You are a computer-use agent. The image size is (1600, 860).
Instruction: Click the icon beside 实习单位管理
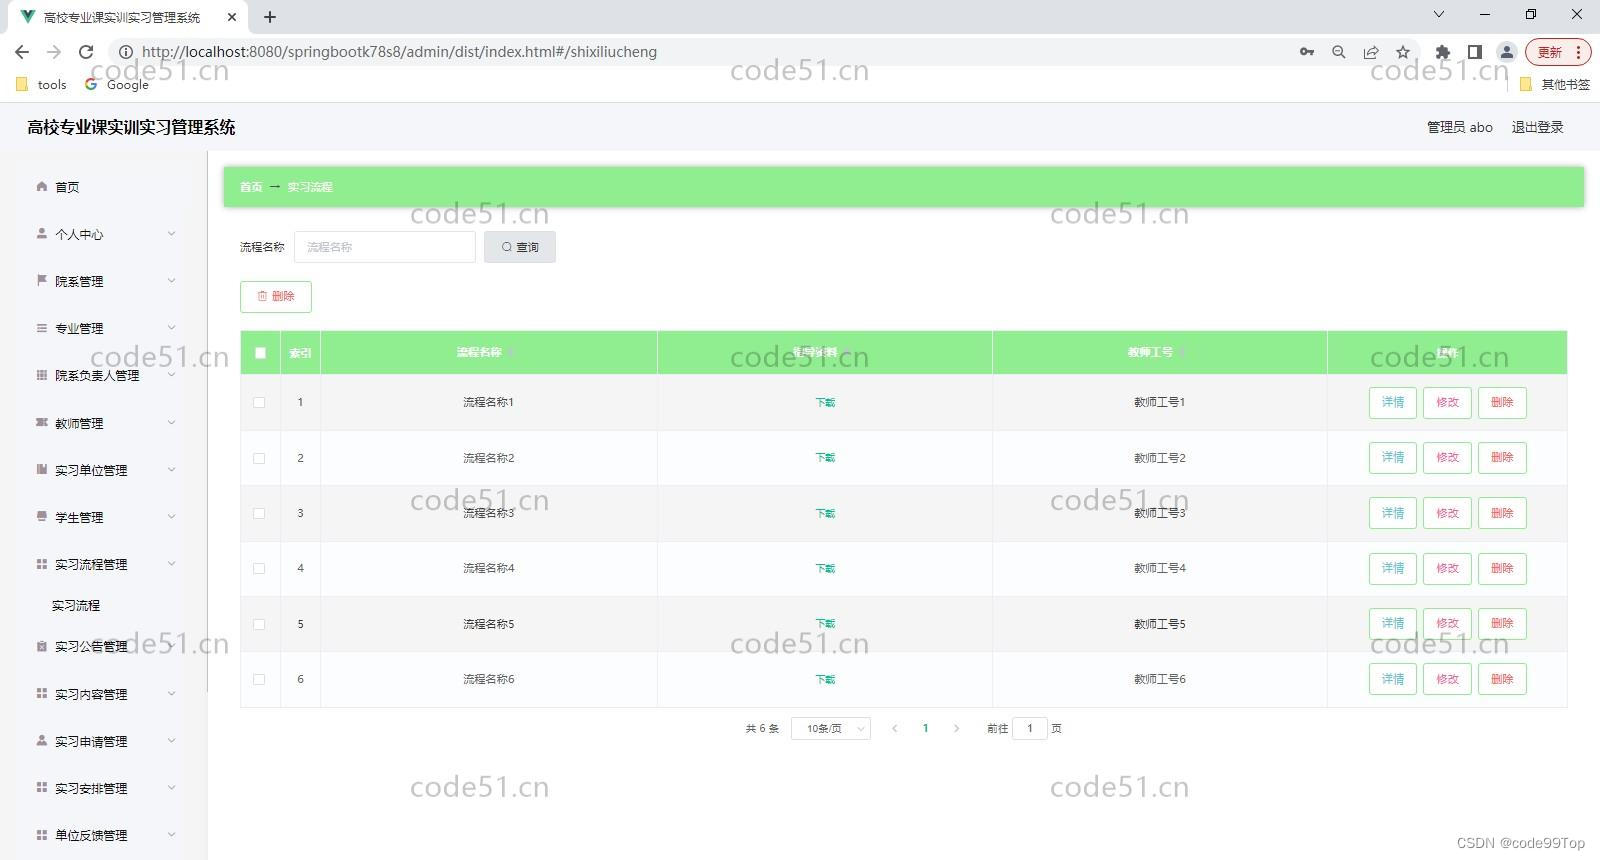(41, 469)
